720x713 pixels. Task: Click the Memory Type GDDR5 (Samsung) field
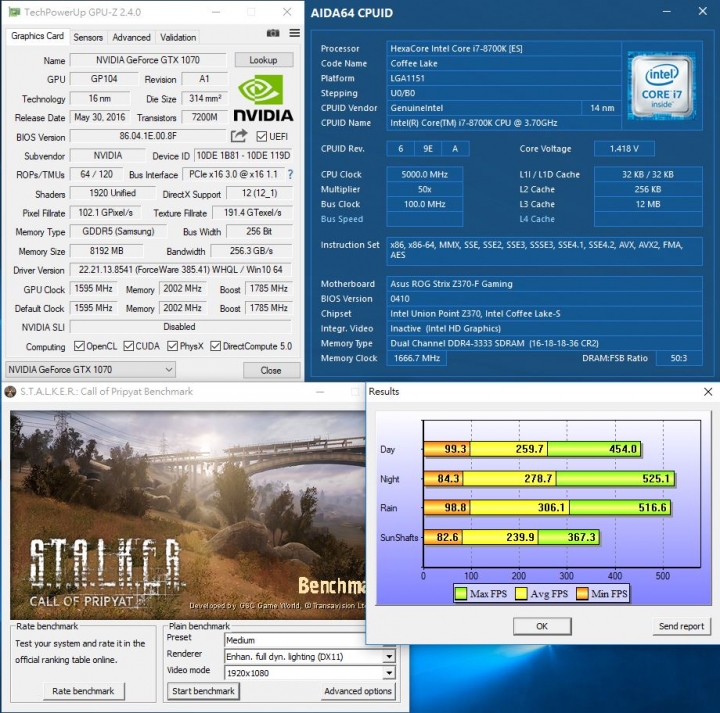point(118,231)
